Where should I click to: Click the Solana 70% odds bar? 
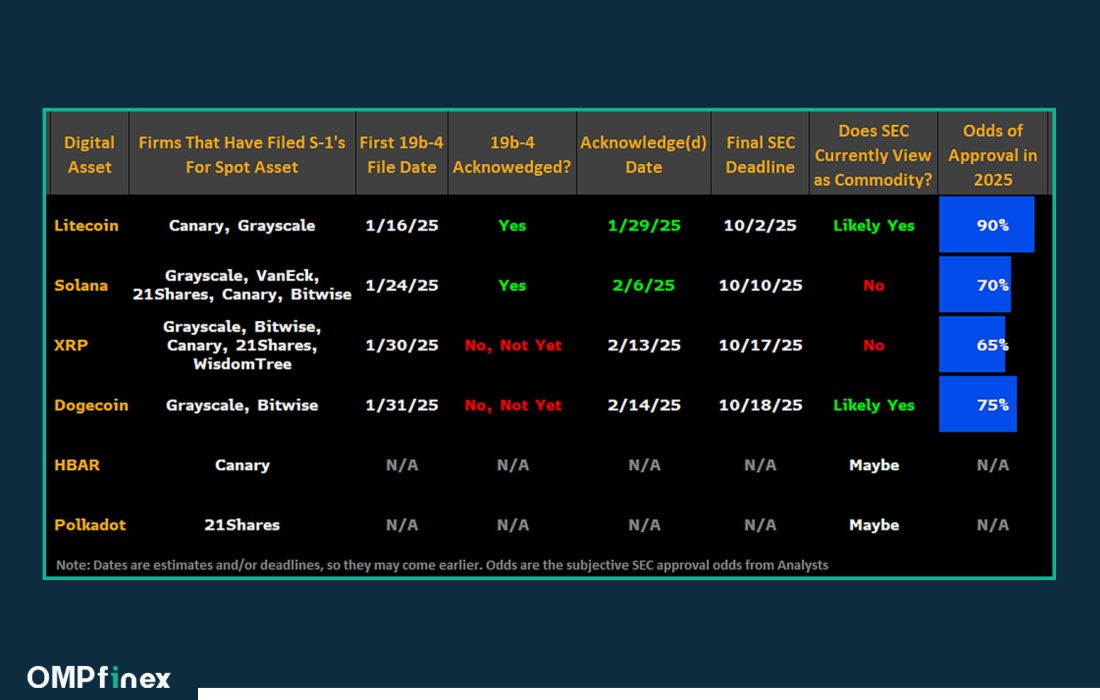coord(975,285)
